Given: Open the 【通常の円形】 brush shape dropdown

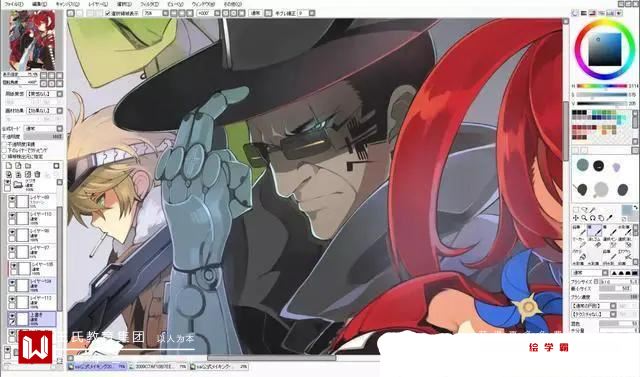Looking at the screenshot, I should 613,306.
